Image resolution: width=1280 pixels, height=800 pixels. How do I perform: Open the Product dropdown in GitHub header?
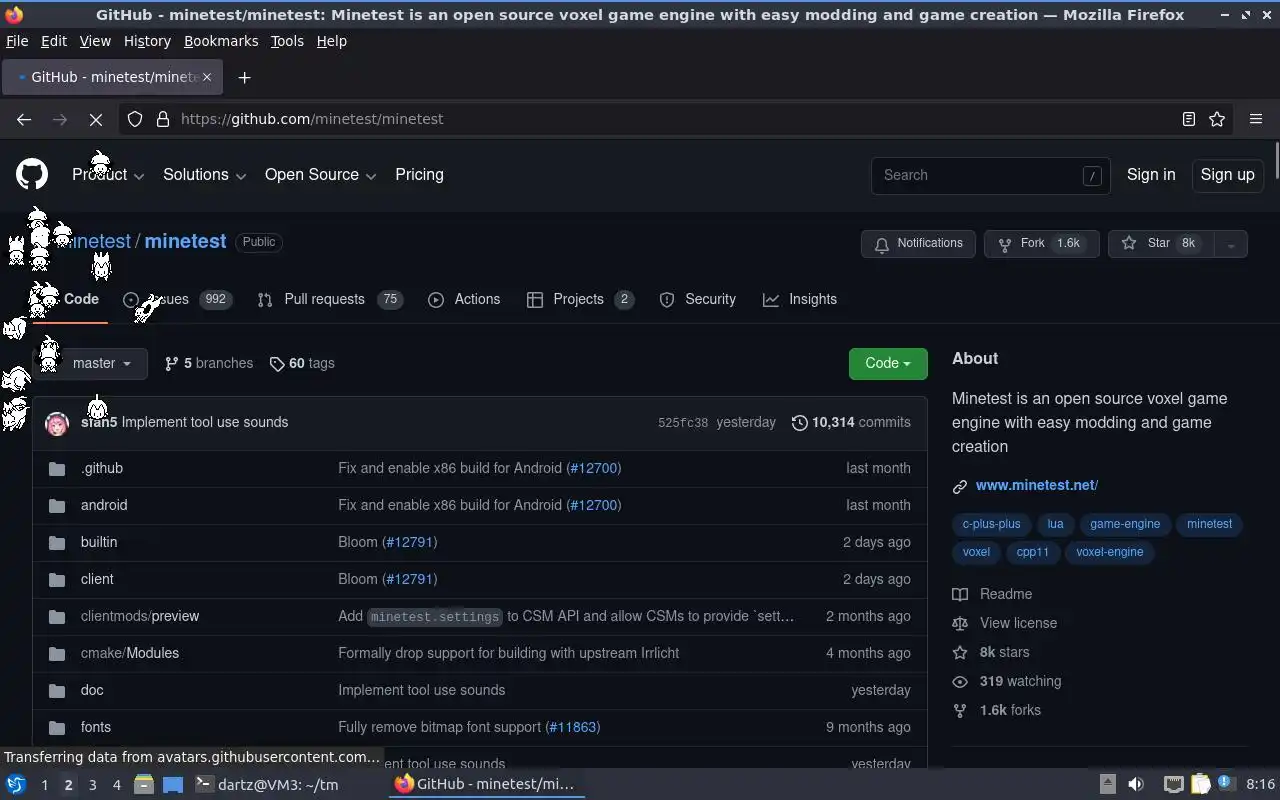pyautogui.click(x=108, y=174)
